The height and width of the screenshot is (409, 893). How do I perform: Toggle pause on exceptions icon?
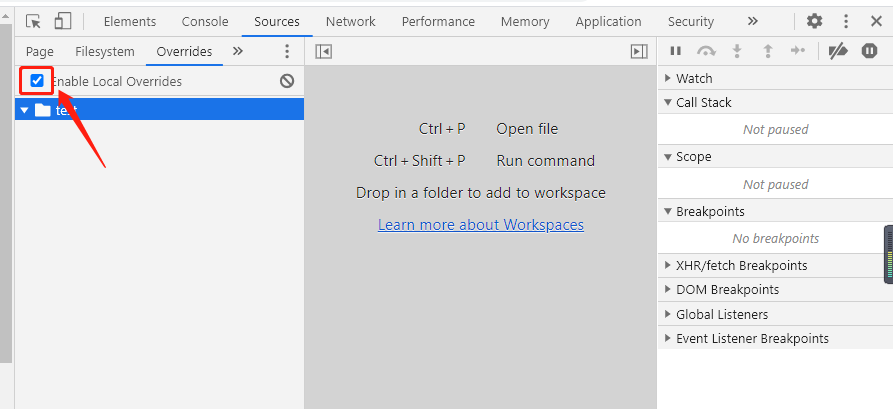[x=869, y=51]
